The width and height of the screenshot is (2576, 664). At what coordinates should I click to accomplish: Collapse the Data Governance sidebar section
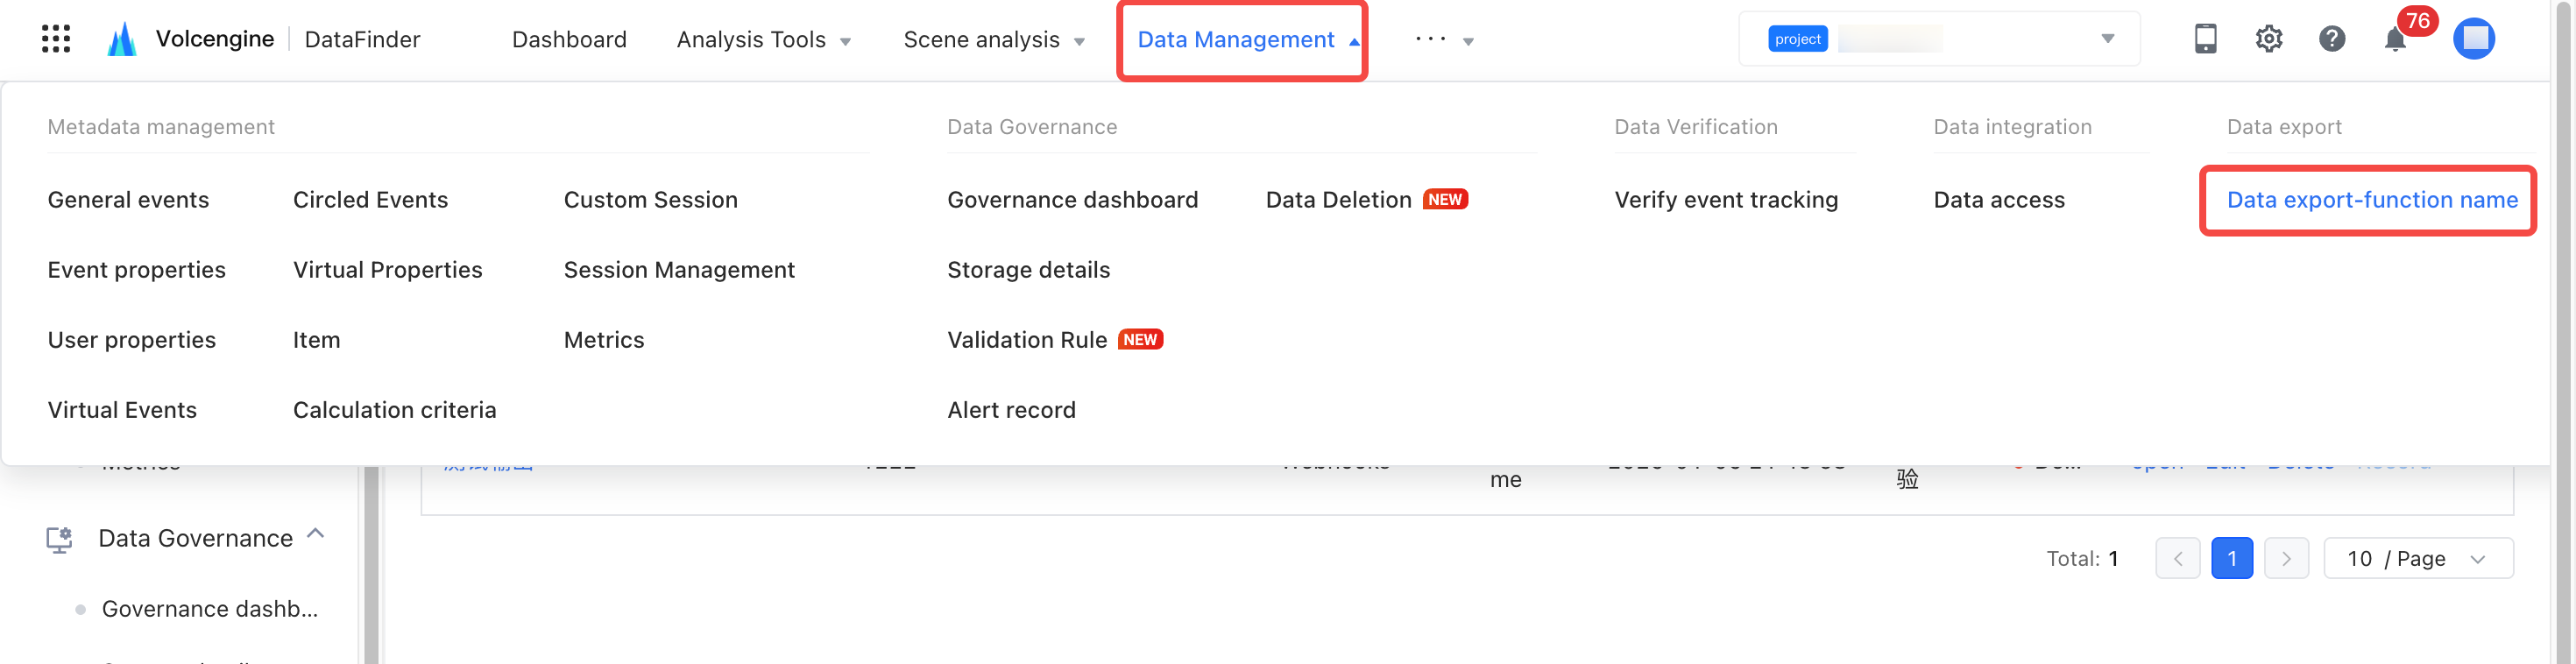point(316,535)
